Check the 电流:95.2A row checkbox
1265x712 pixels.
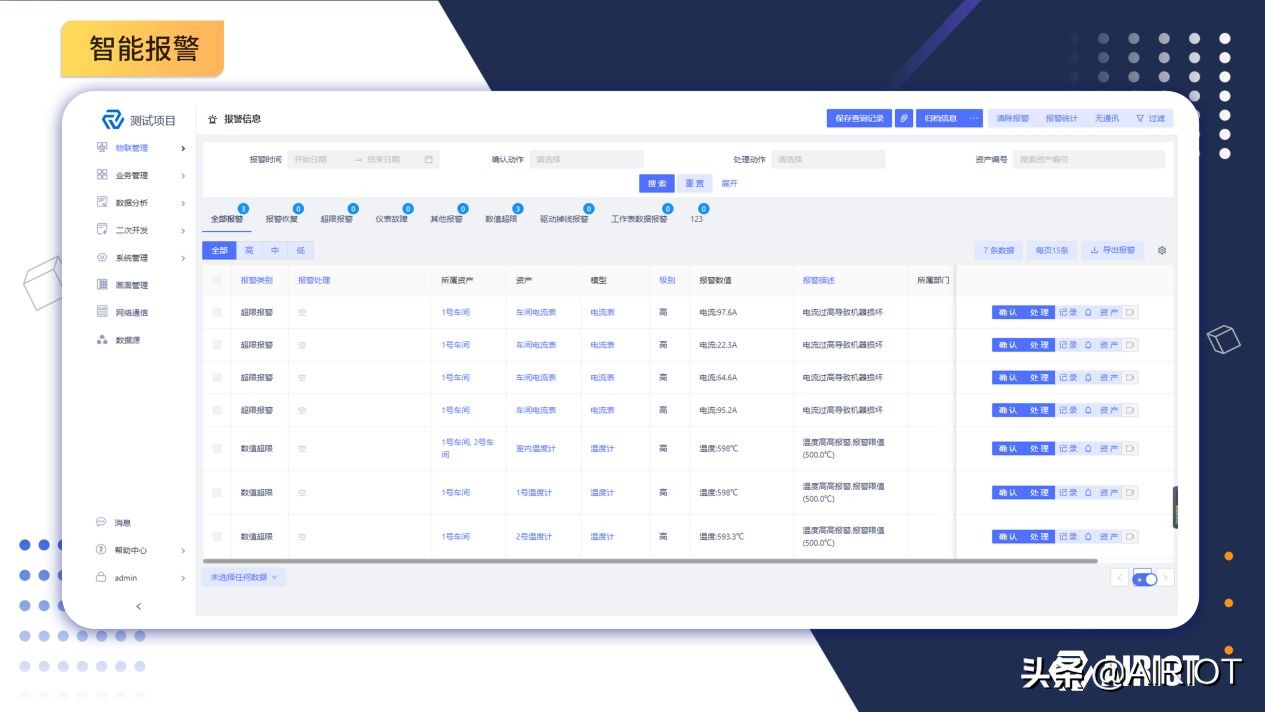[217, 410]
